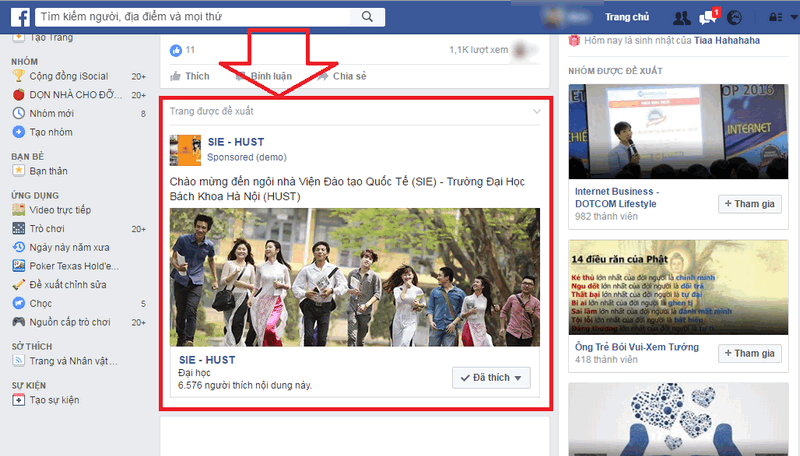Expand the suggested page options chevron
This screenshot has height=456, width=800.
[537, 111]
